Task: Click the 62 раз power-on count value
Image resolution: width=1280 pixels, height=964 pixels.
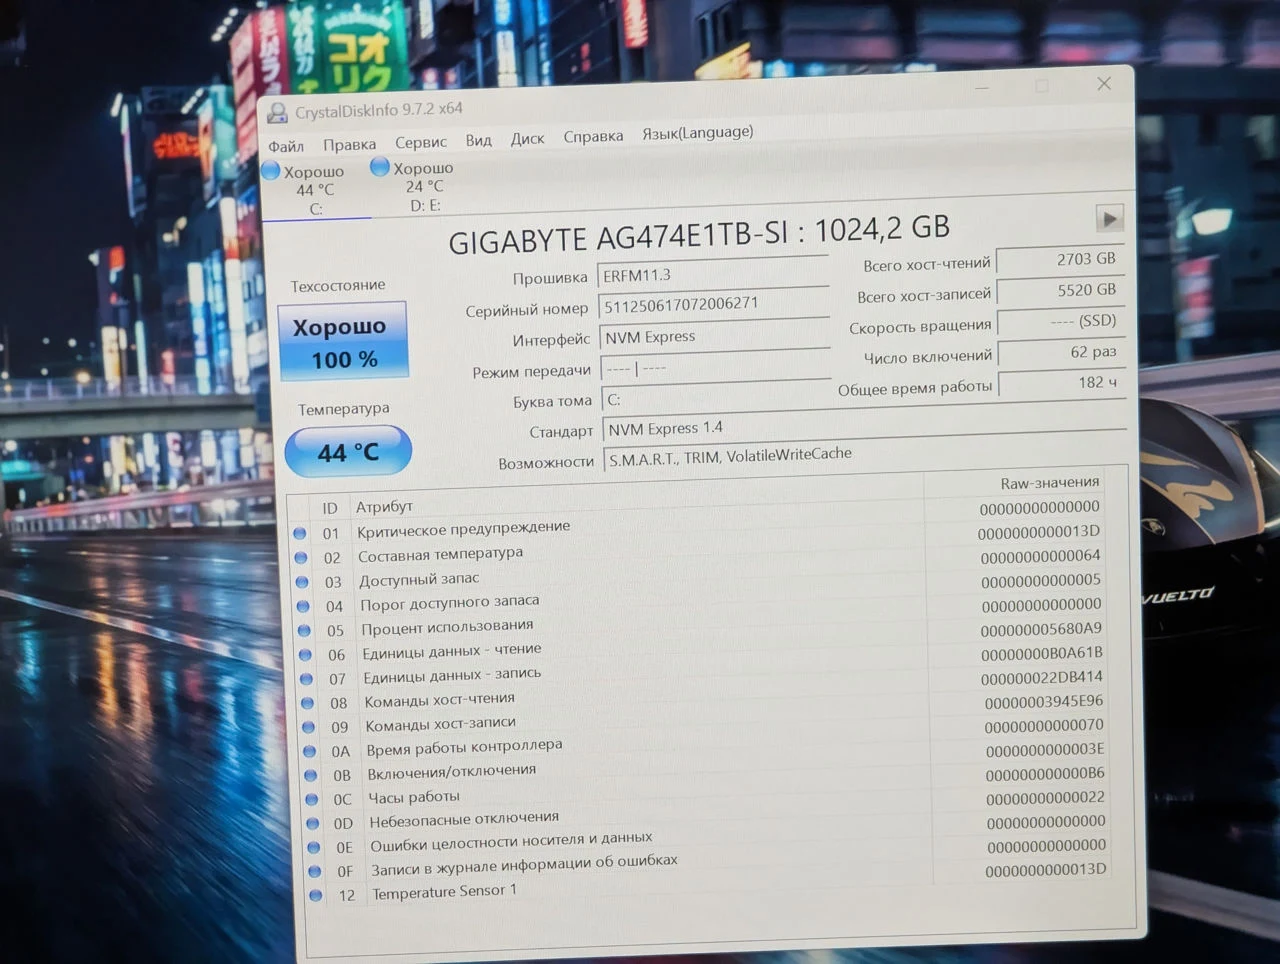Action: pos(1062,352)
